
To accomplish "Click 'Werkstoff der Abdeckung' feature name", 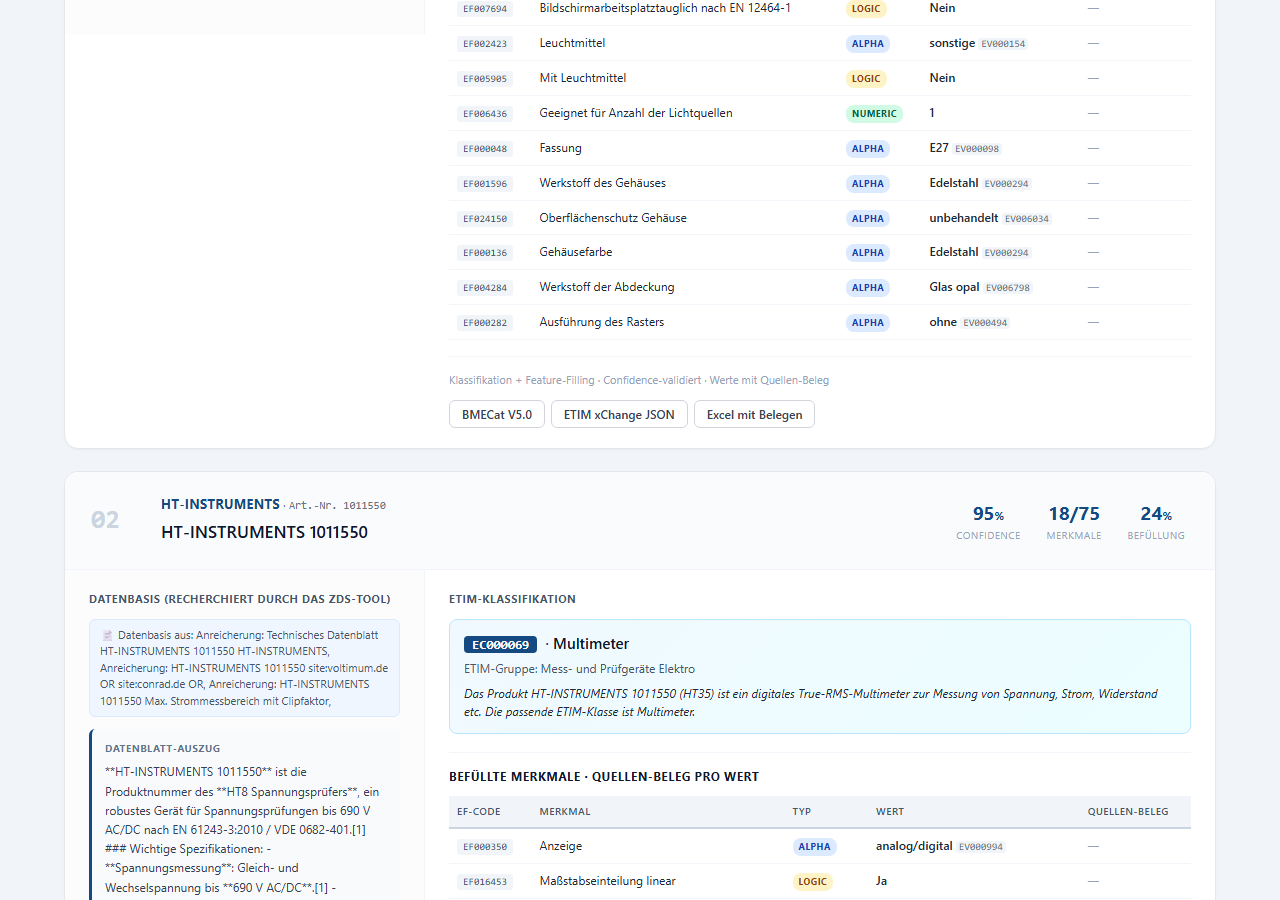I will (607, 287).
